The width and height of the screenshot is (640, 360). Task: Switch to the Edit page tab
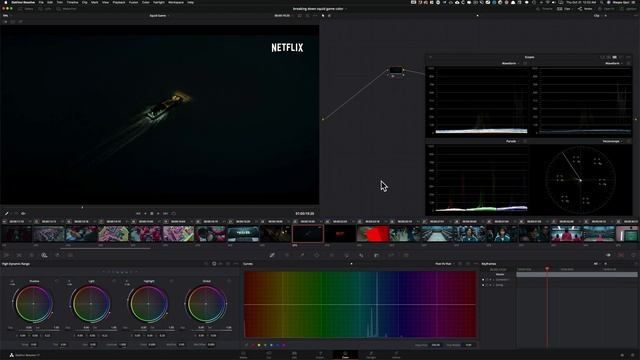pos(294,355)
